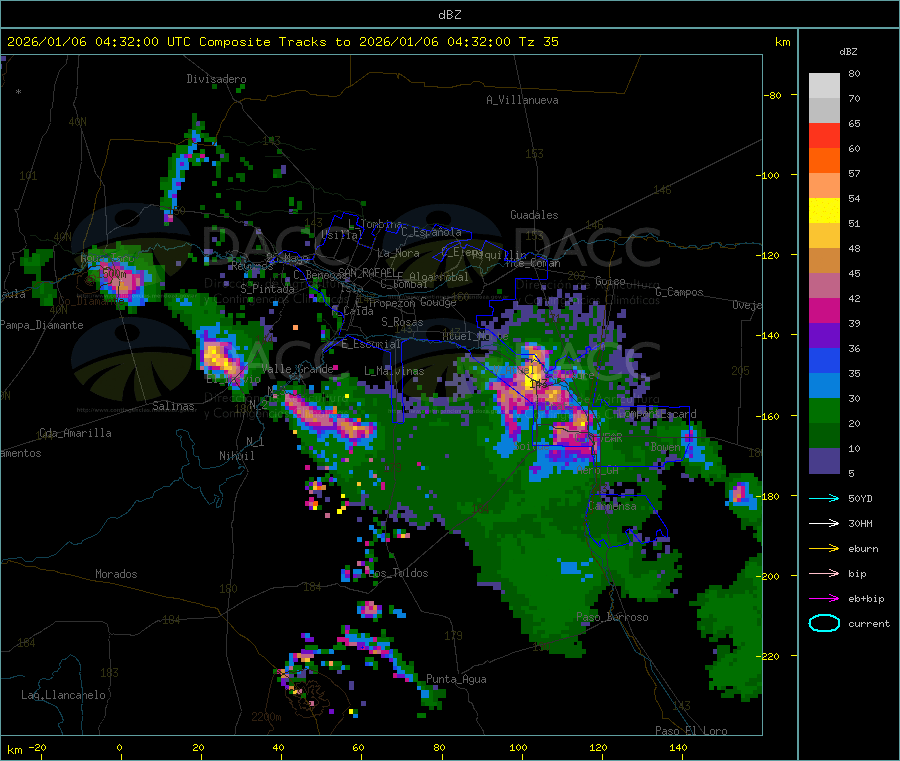This screenshot has width=900, height=761.
Task: Click the 0 km horizontal axis tick
Action: click(x=119, y=747)
